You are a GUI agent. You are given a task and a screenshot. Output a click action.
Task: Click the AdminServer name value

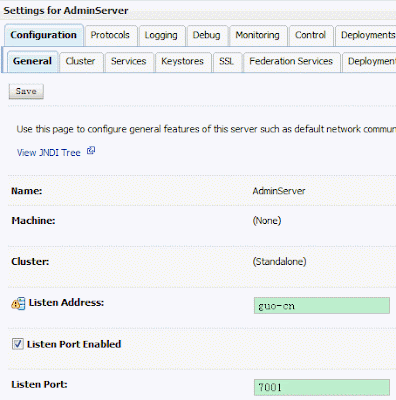(279, 191)
